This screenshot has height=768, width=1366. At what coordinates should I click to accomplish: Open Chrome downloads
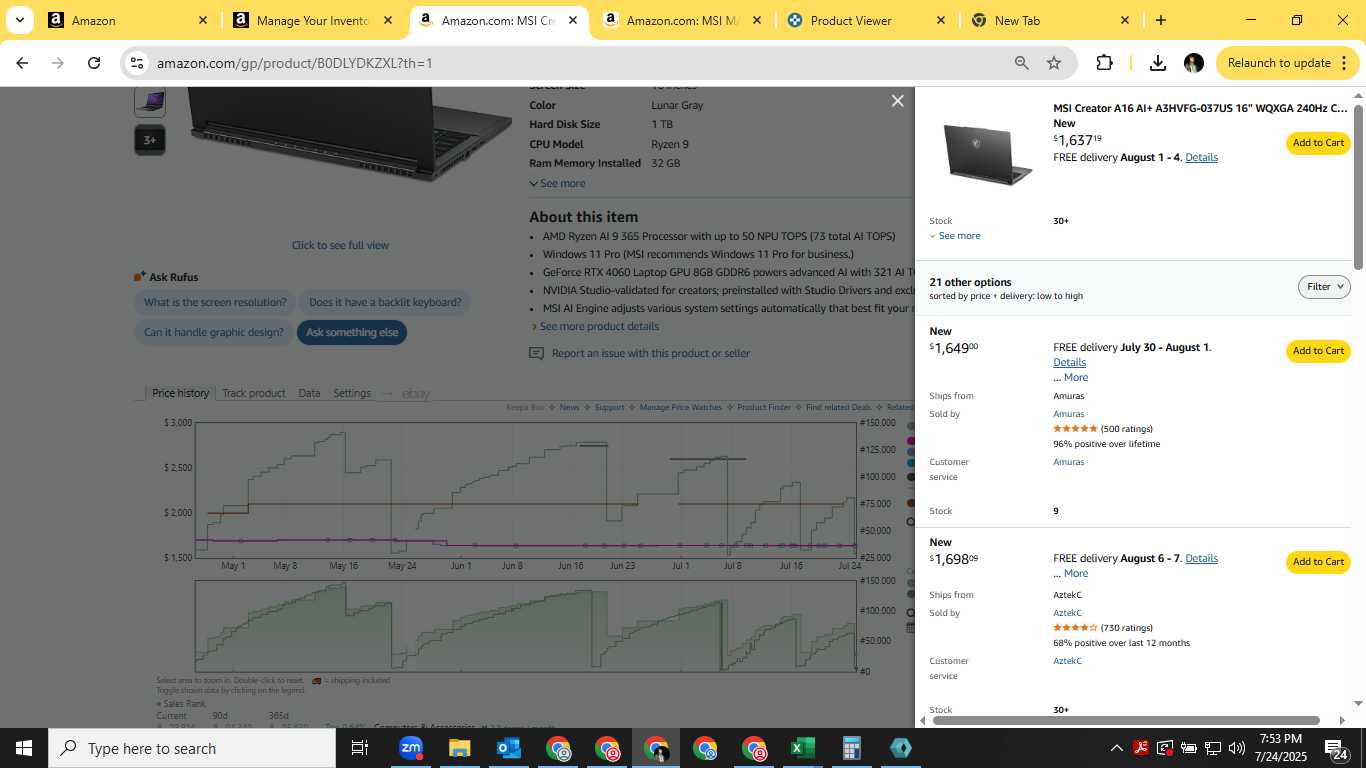[x=1158, y=63]
